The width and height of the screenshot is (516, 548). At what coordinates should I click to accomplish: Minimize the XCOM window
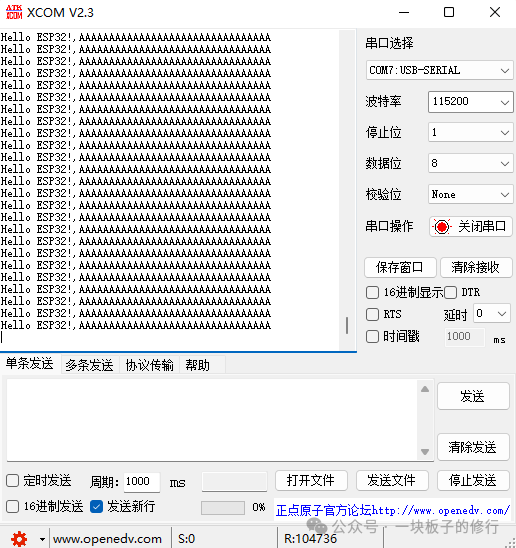coord(404,12)
